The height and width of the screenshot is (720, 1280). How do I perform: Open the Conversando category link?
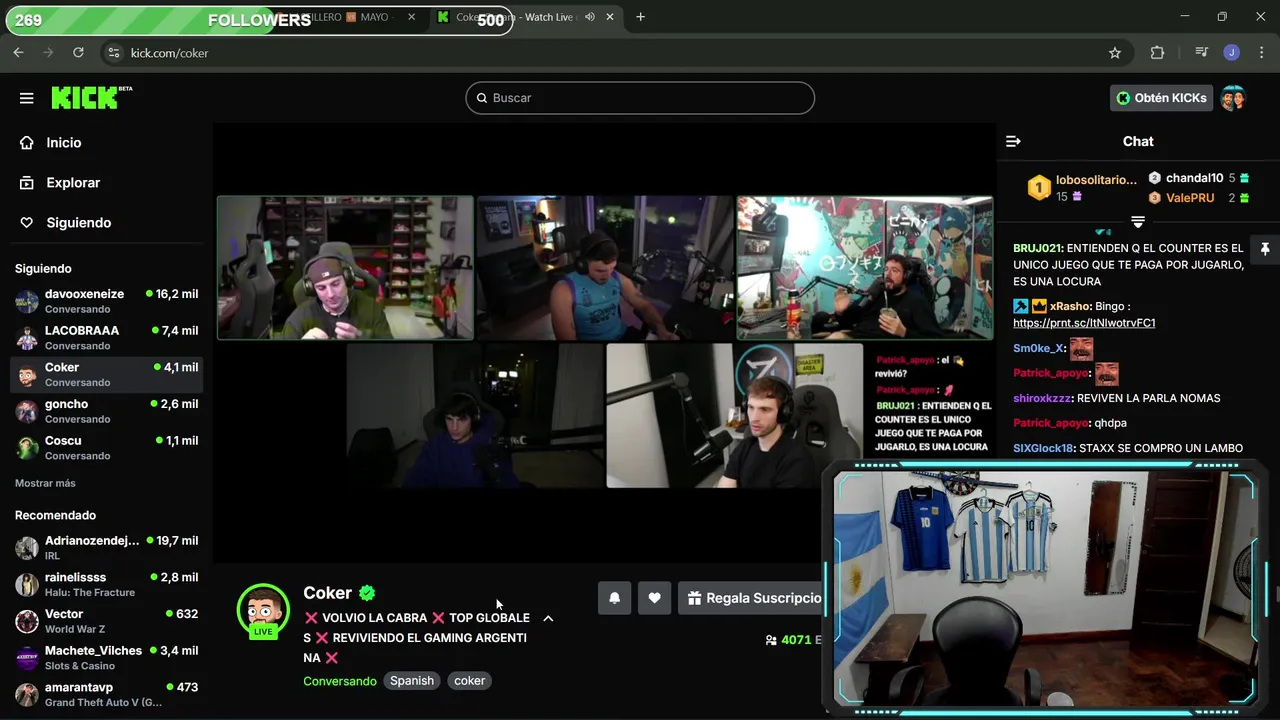click(340, 681)
